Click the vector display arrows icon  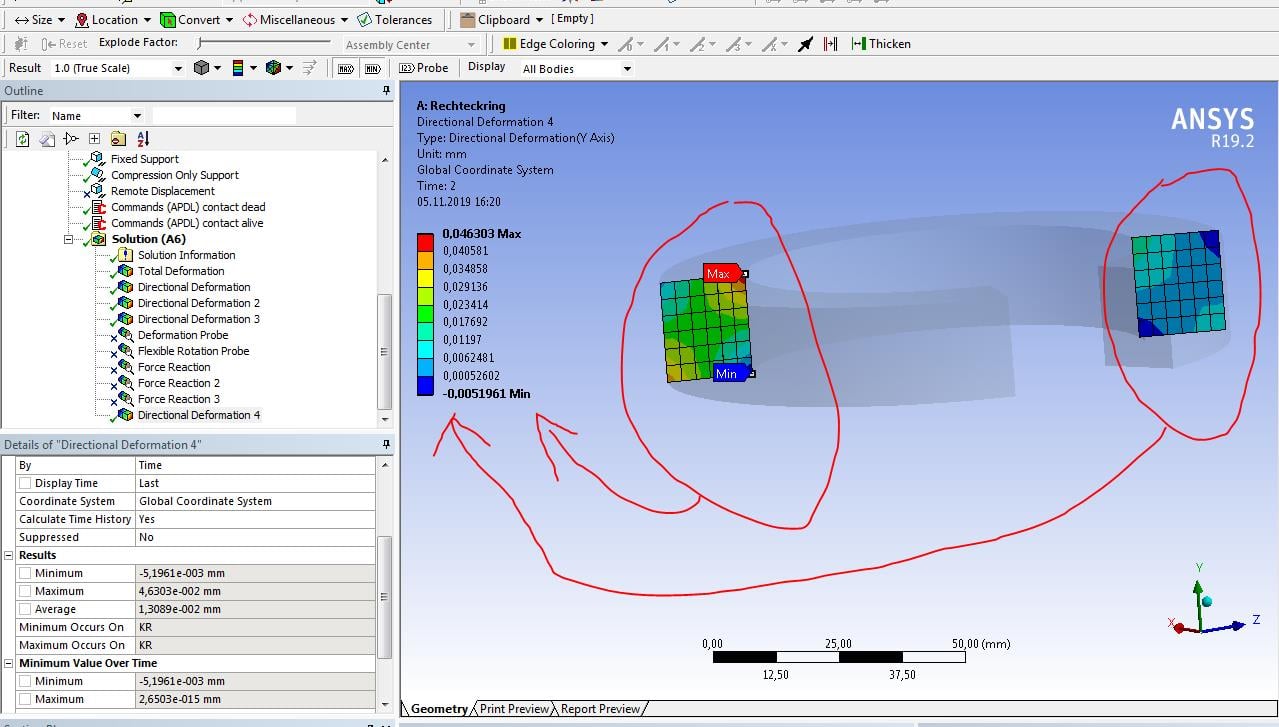tap(310, 68)
